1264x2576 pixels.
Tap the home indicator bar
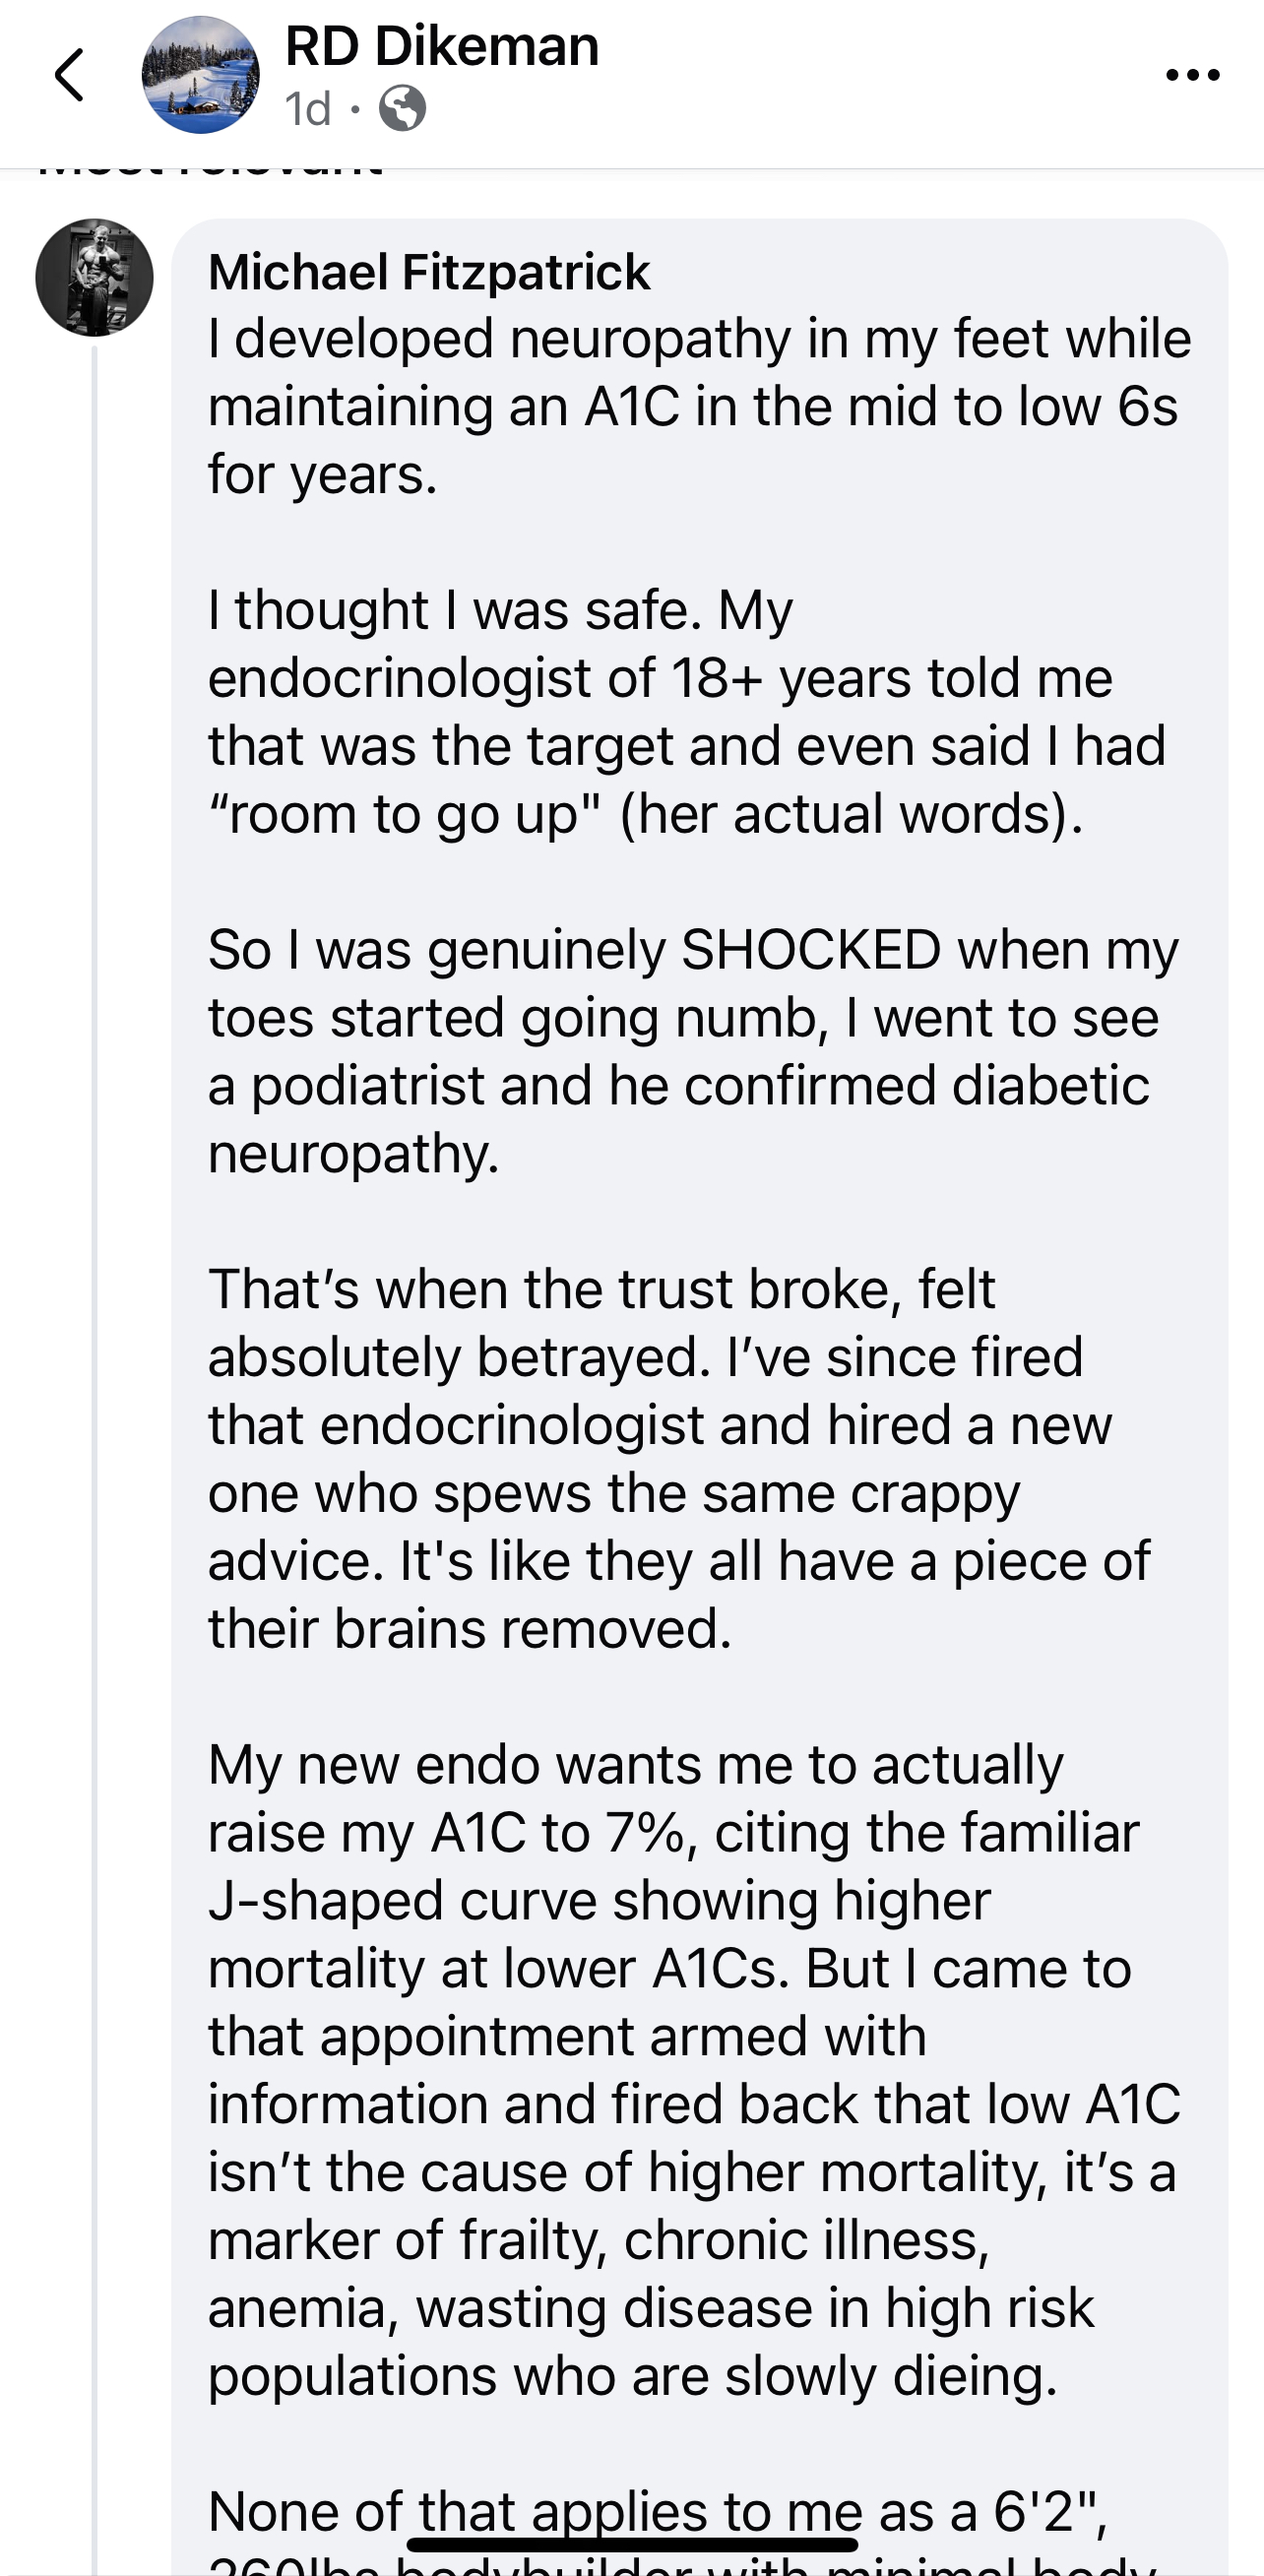tap(632, 2544)
